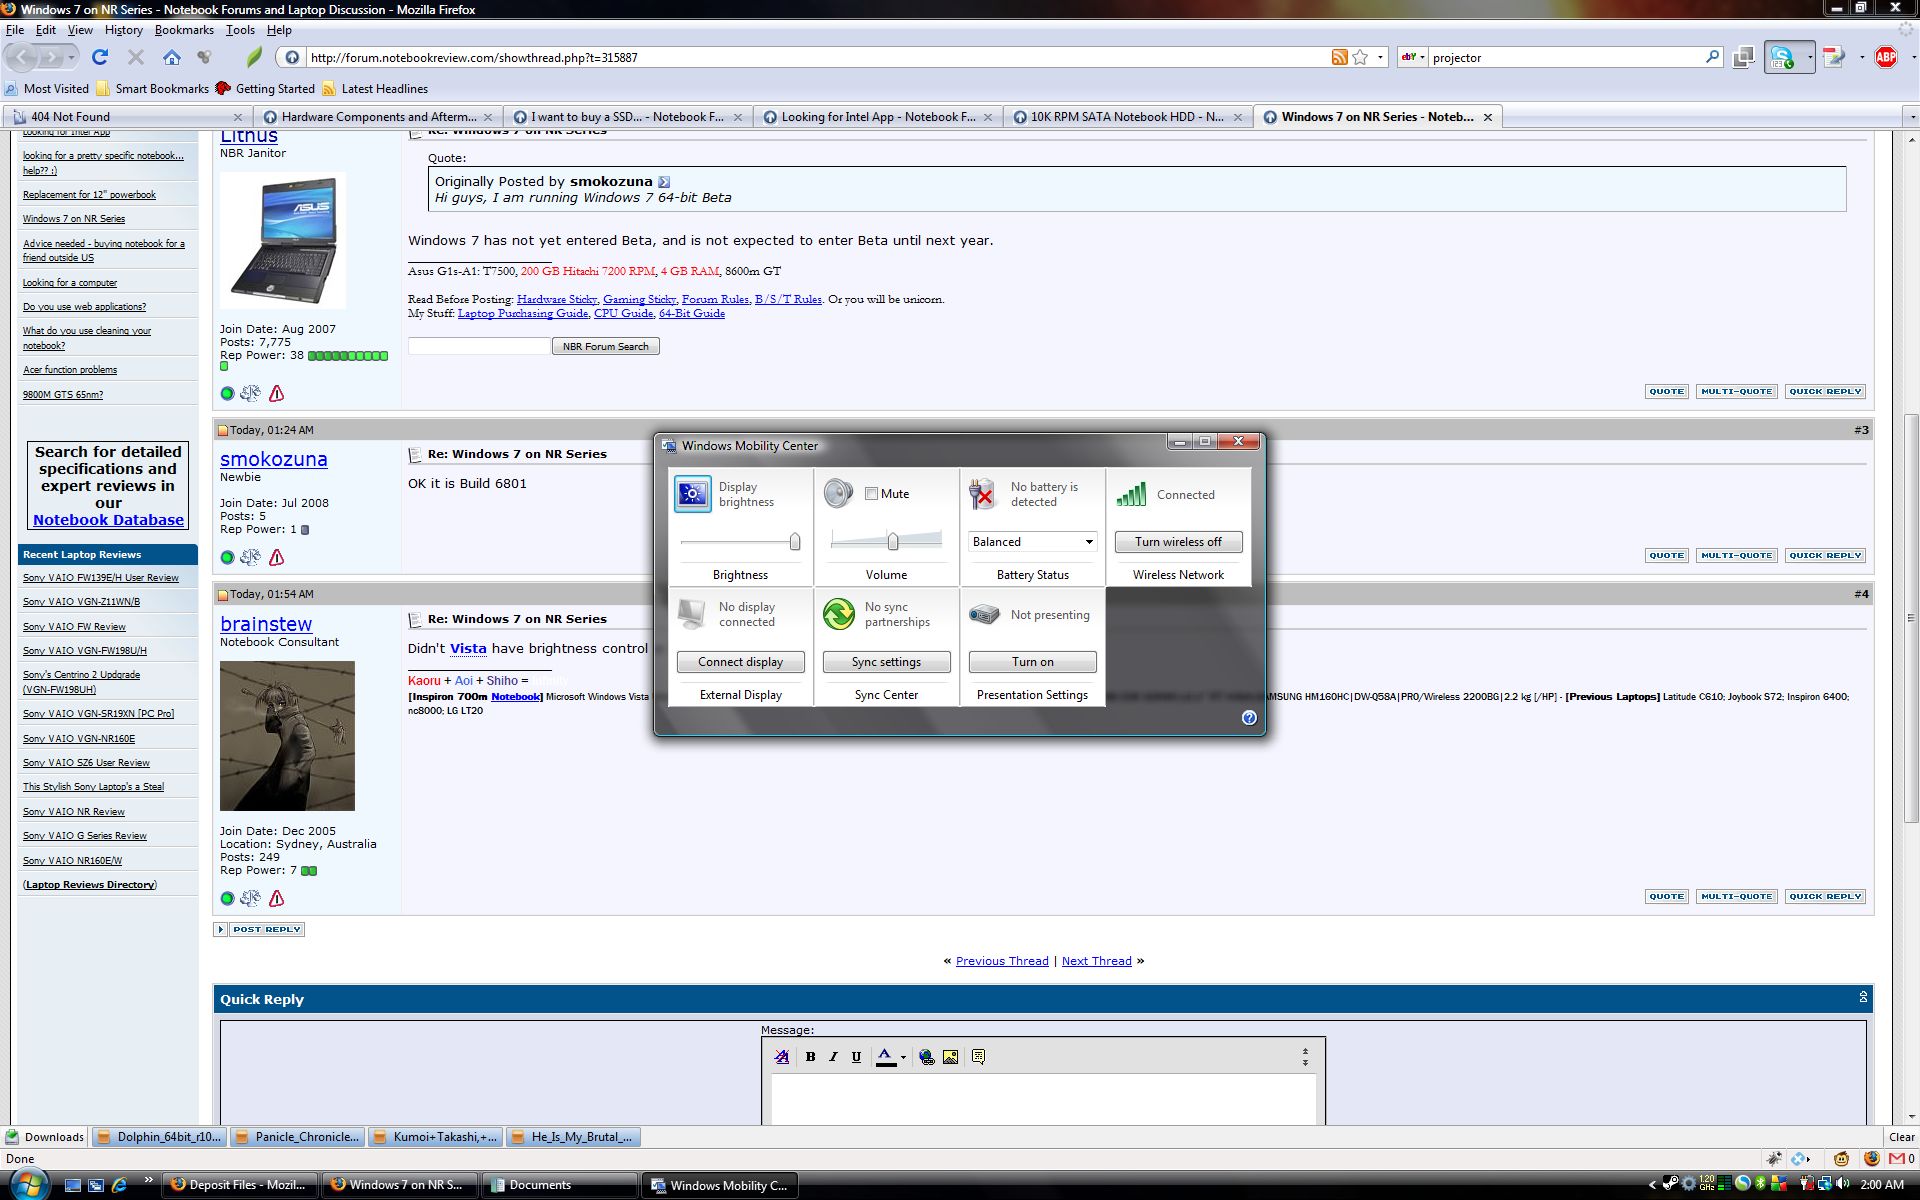Click the Italic icon in Quick Reply editor
1920x1200 pixels.
pos(833,1056)
